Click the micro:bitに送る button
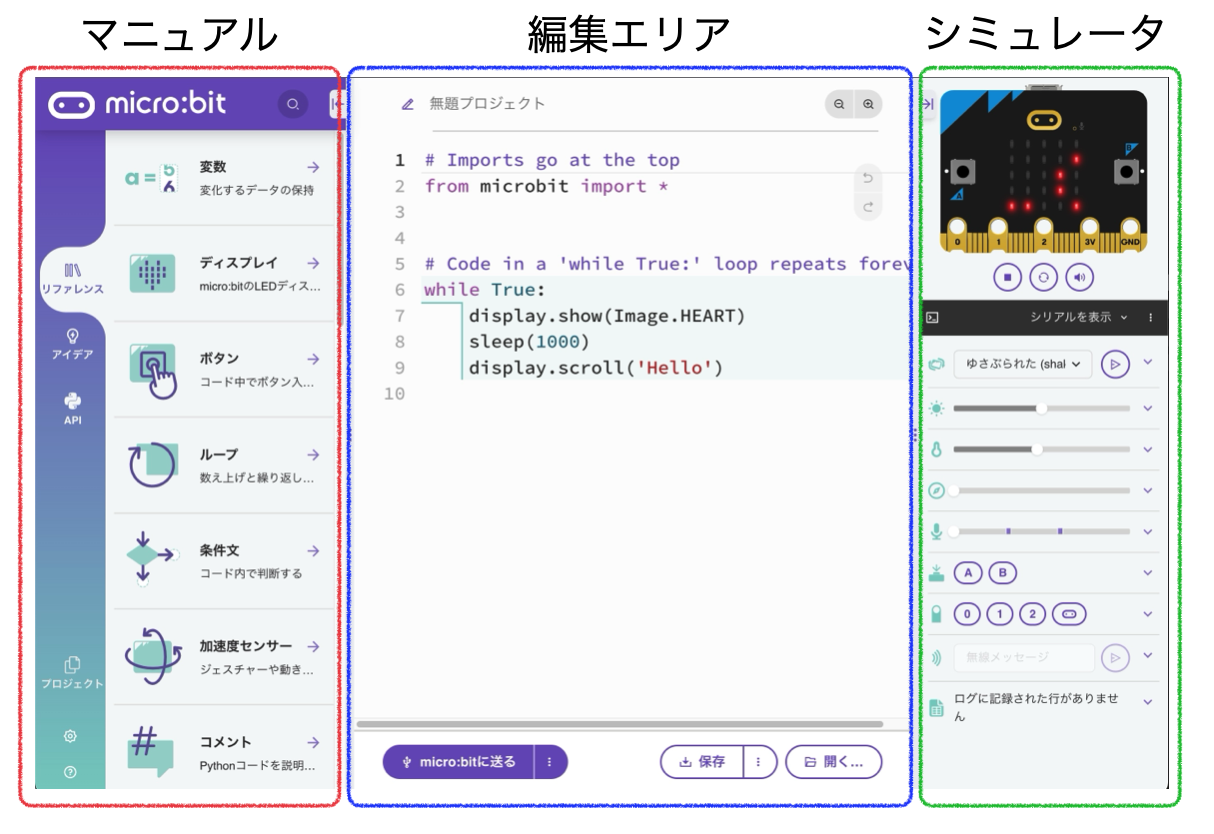Screen dimensions: 1214x834 (460, 761)
